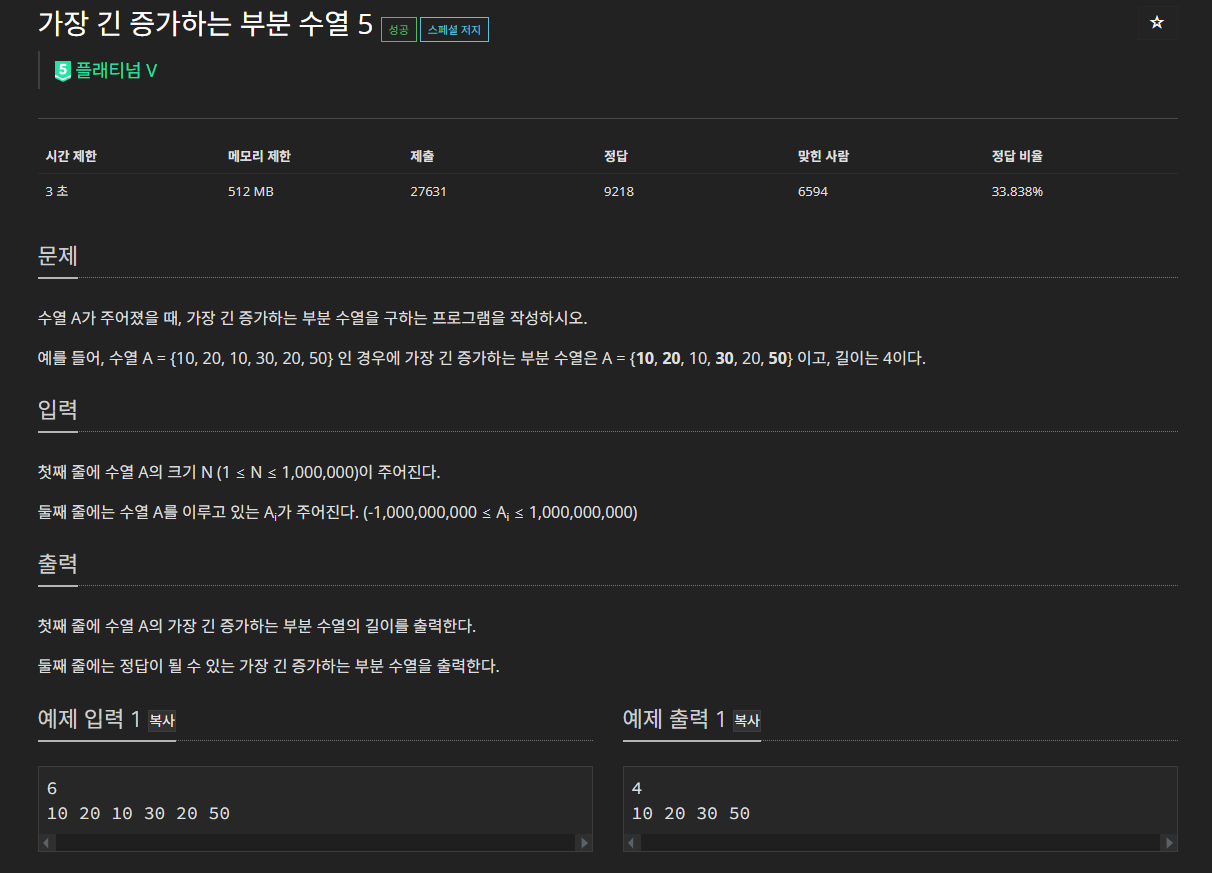The height and width of the screenshot is (873, 1212).
Task: Select the 성공 status badge
Action: (x=398, y=29)
